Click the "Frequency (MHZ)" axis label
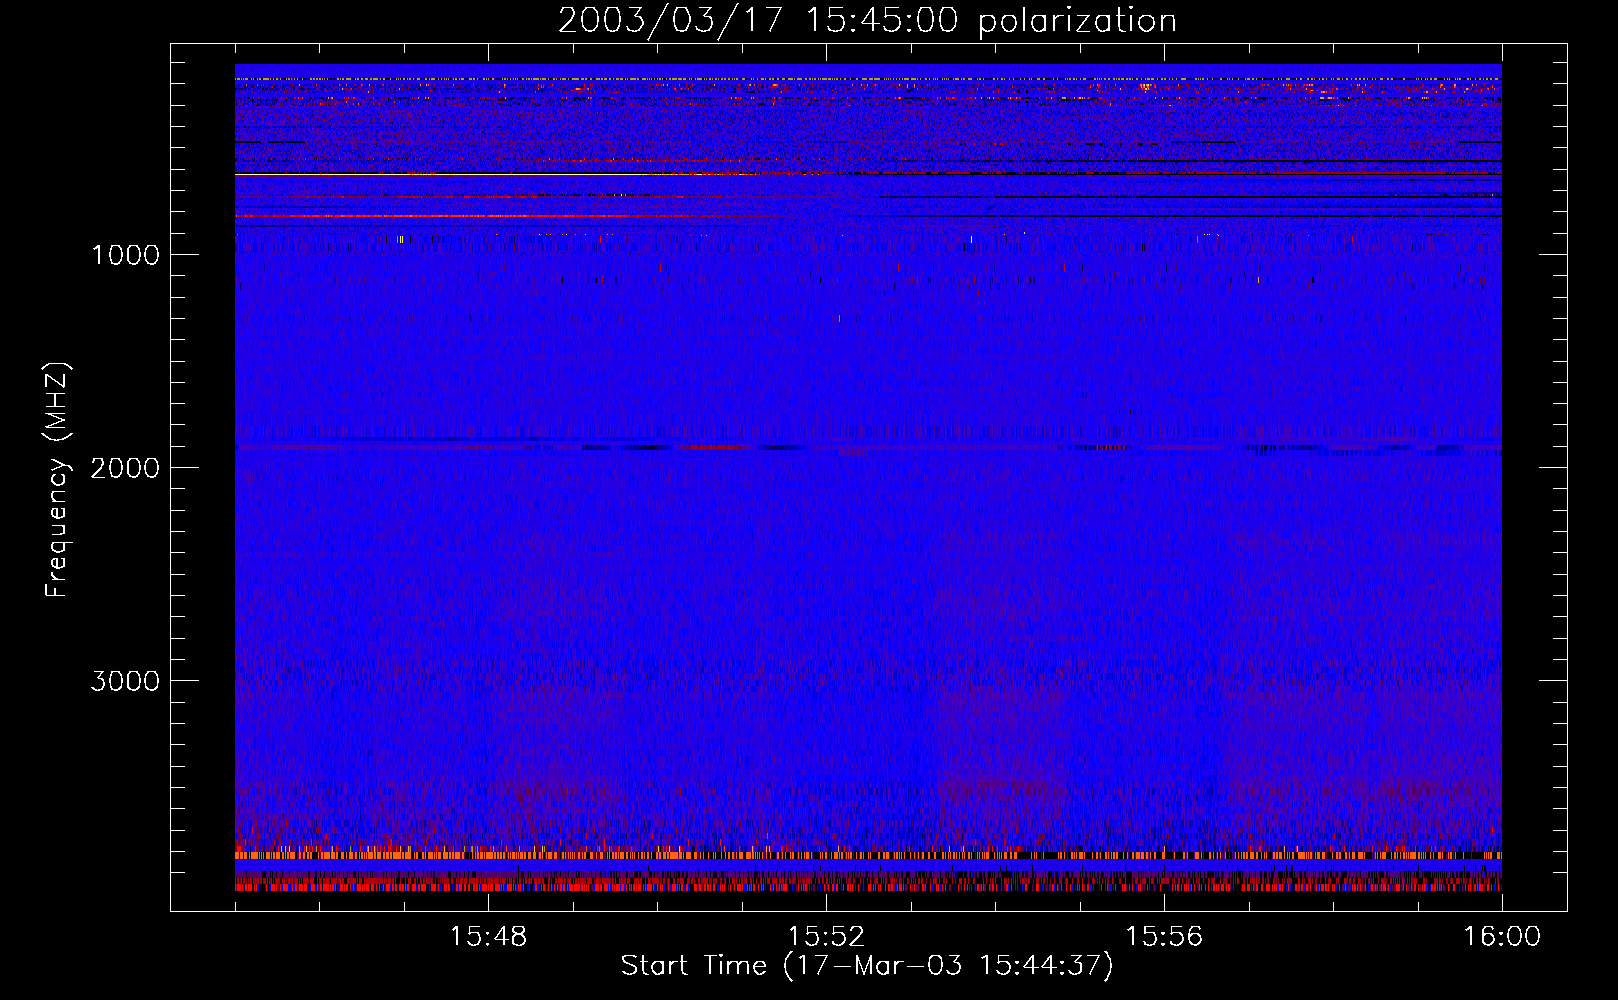 57,480
